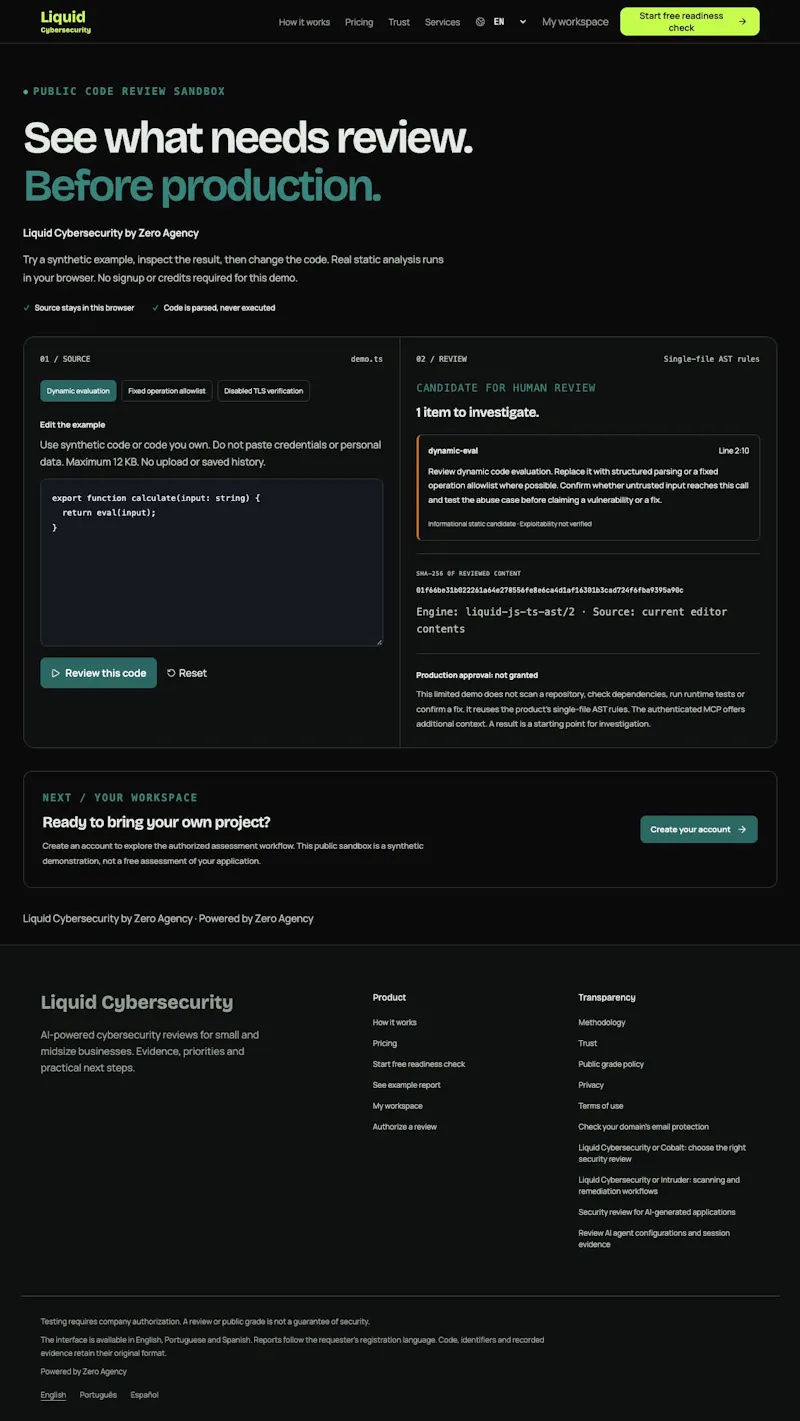Open Check your domain's email protection link
The width and height of the screenshot is (800, 1421).
[x=644, y=1127]
